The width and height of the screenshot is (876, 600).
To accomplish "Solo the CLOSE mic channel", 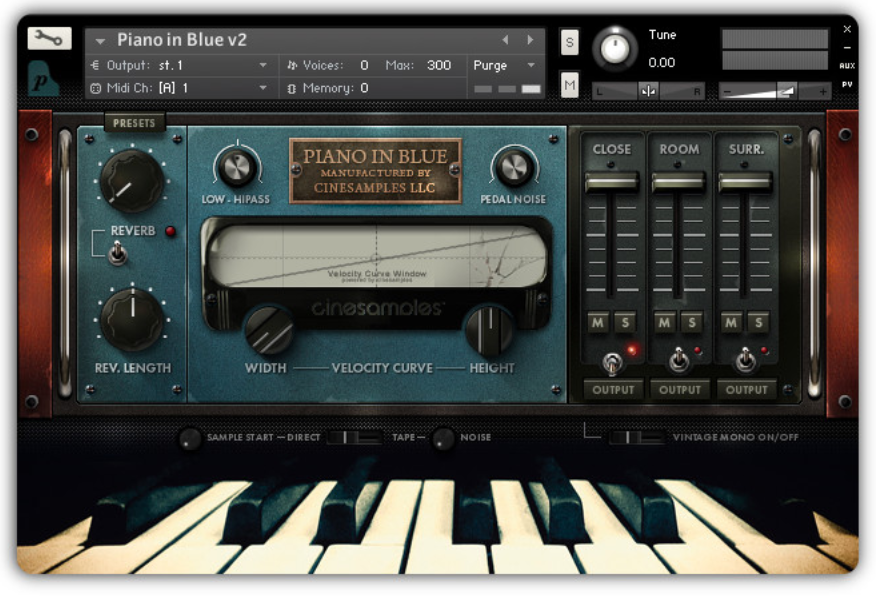I will pos(625,322).
